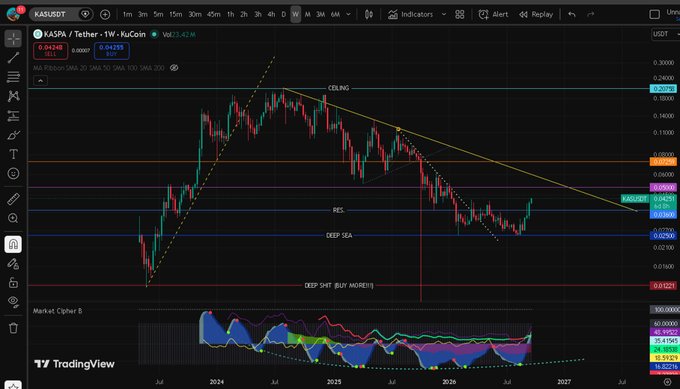This screenshot has width=680, height=389.
Task: Click the blue BUY price button
Action: click(x=111, y=51)
